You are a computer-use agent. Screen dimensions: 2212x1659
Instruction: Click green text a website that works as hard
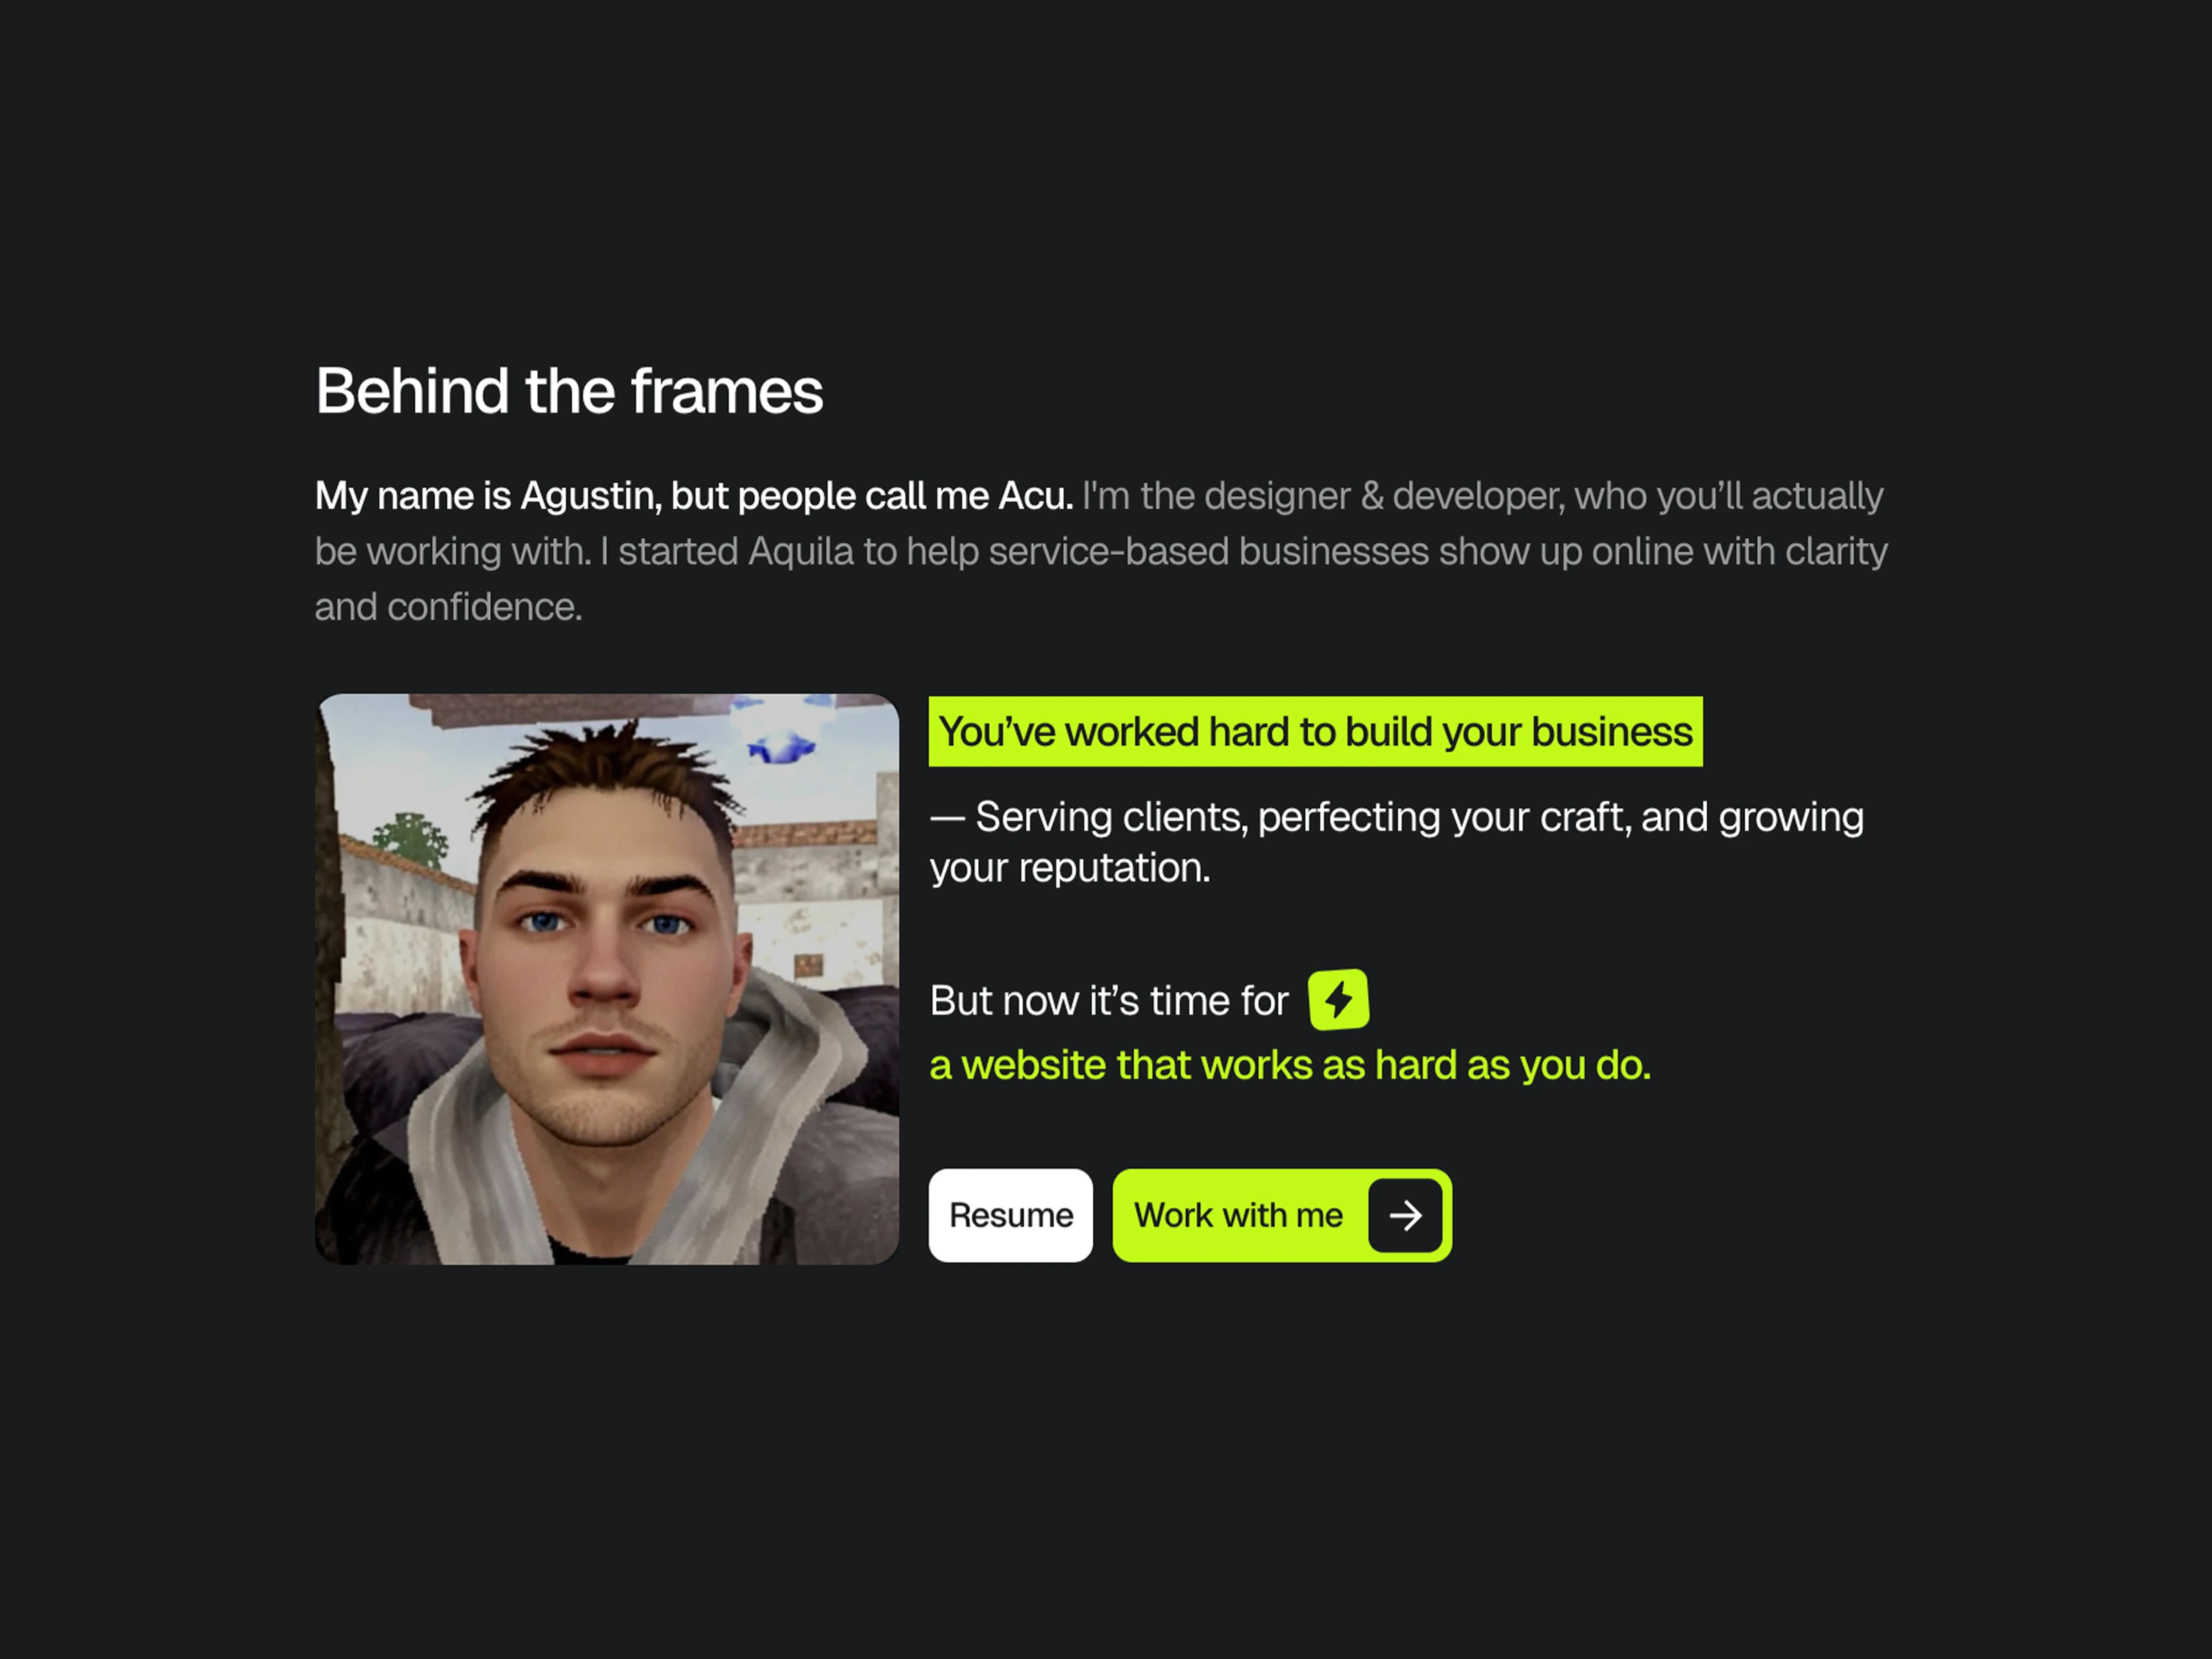point(1290,1065)
